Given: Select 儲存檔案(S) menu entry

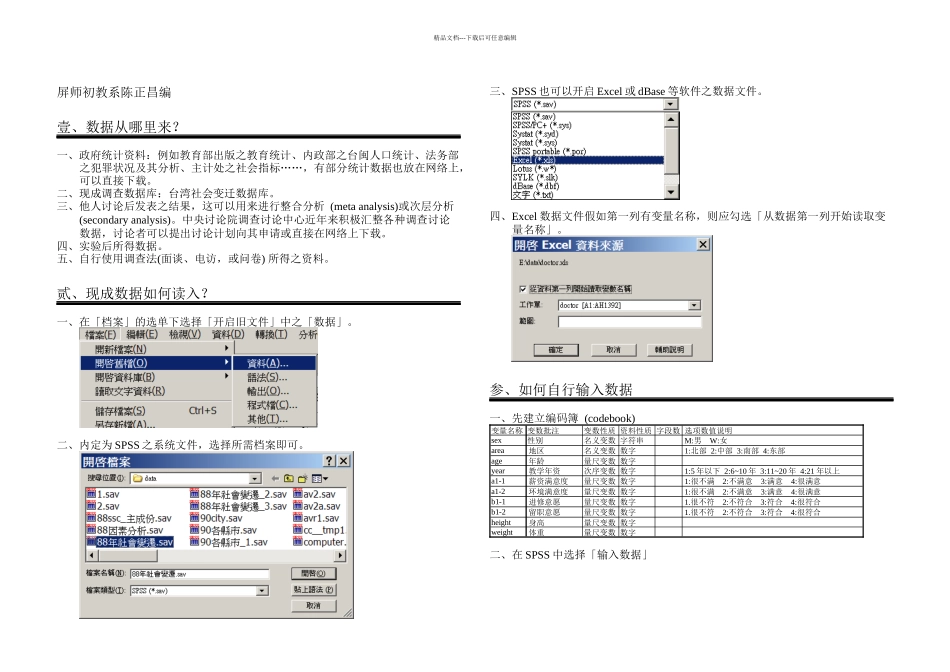Looking at the screenshot, I should point(156,411).
